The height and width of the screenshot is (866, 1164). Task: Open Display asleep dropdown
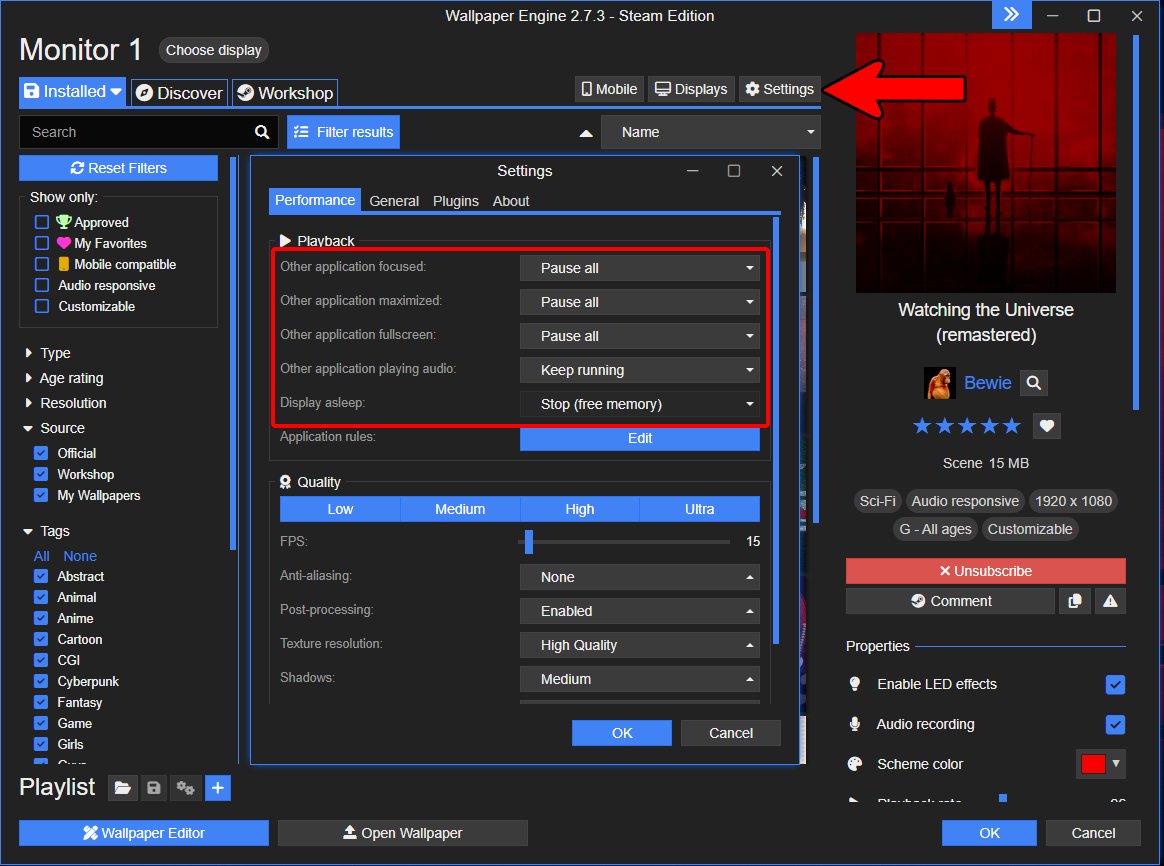coord(639,404)
